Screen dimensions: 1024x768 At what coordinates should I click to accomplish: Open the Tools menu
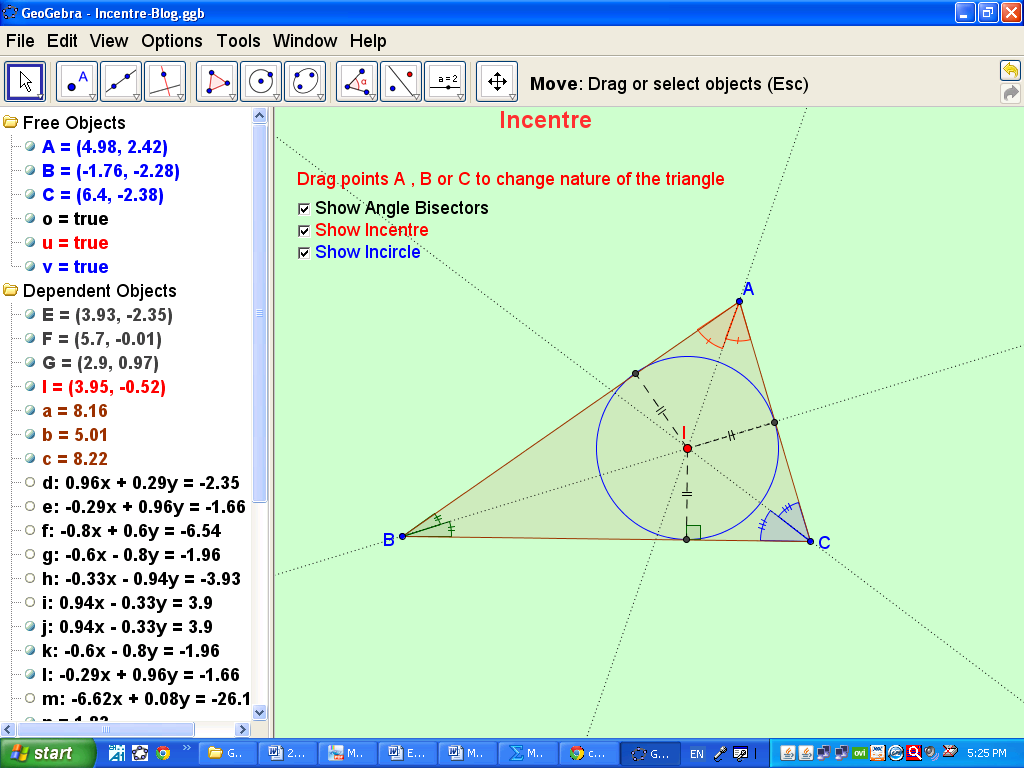[x=239, y=41]
